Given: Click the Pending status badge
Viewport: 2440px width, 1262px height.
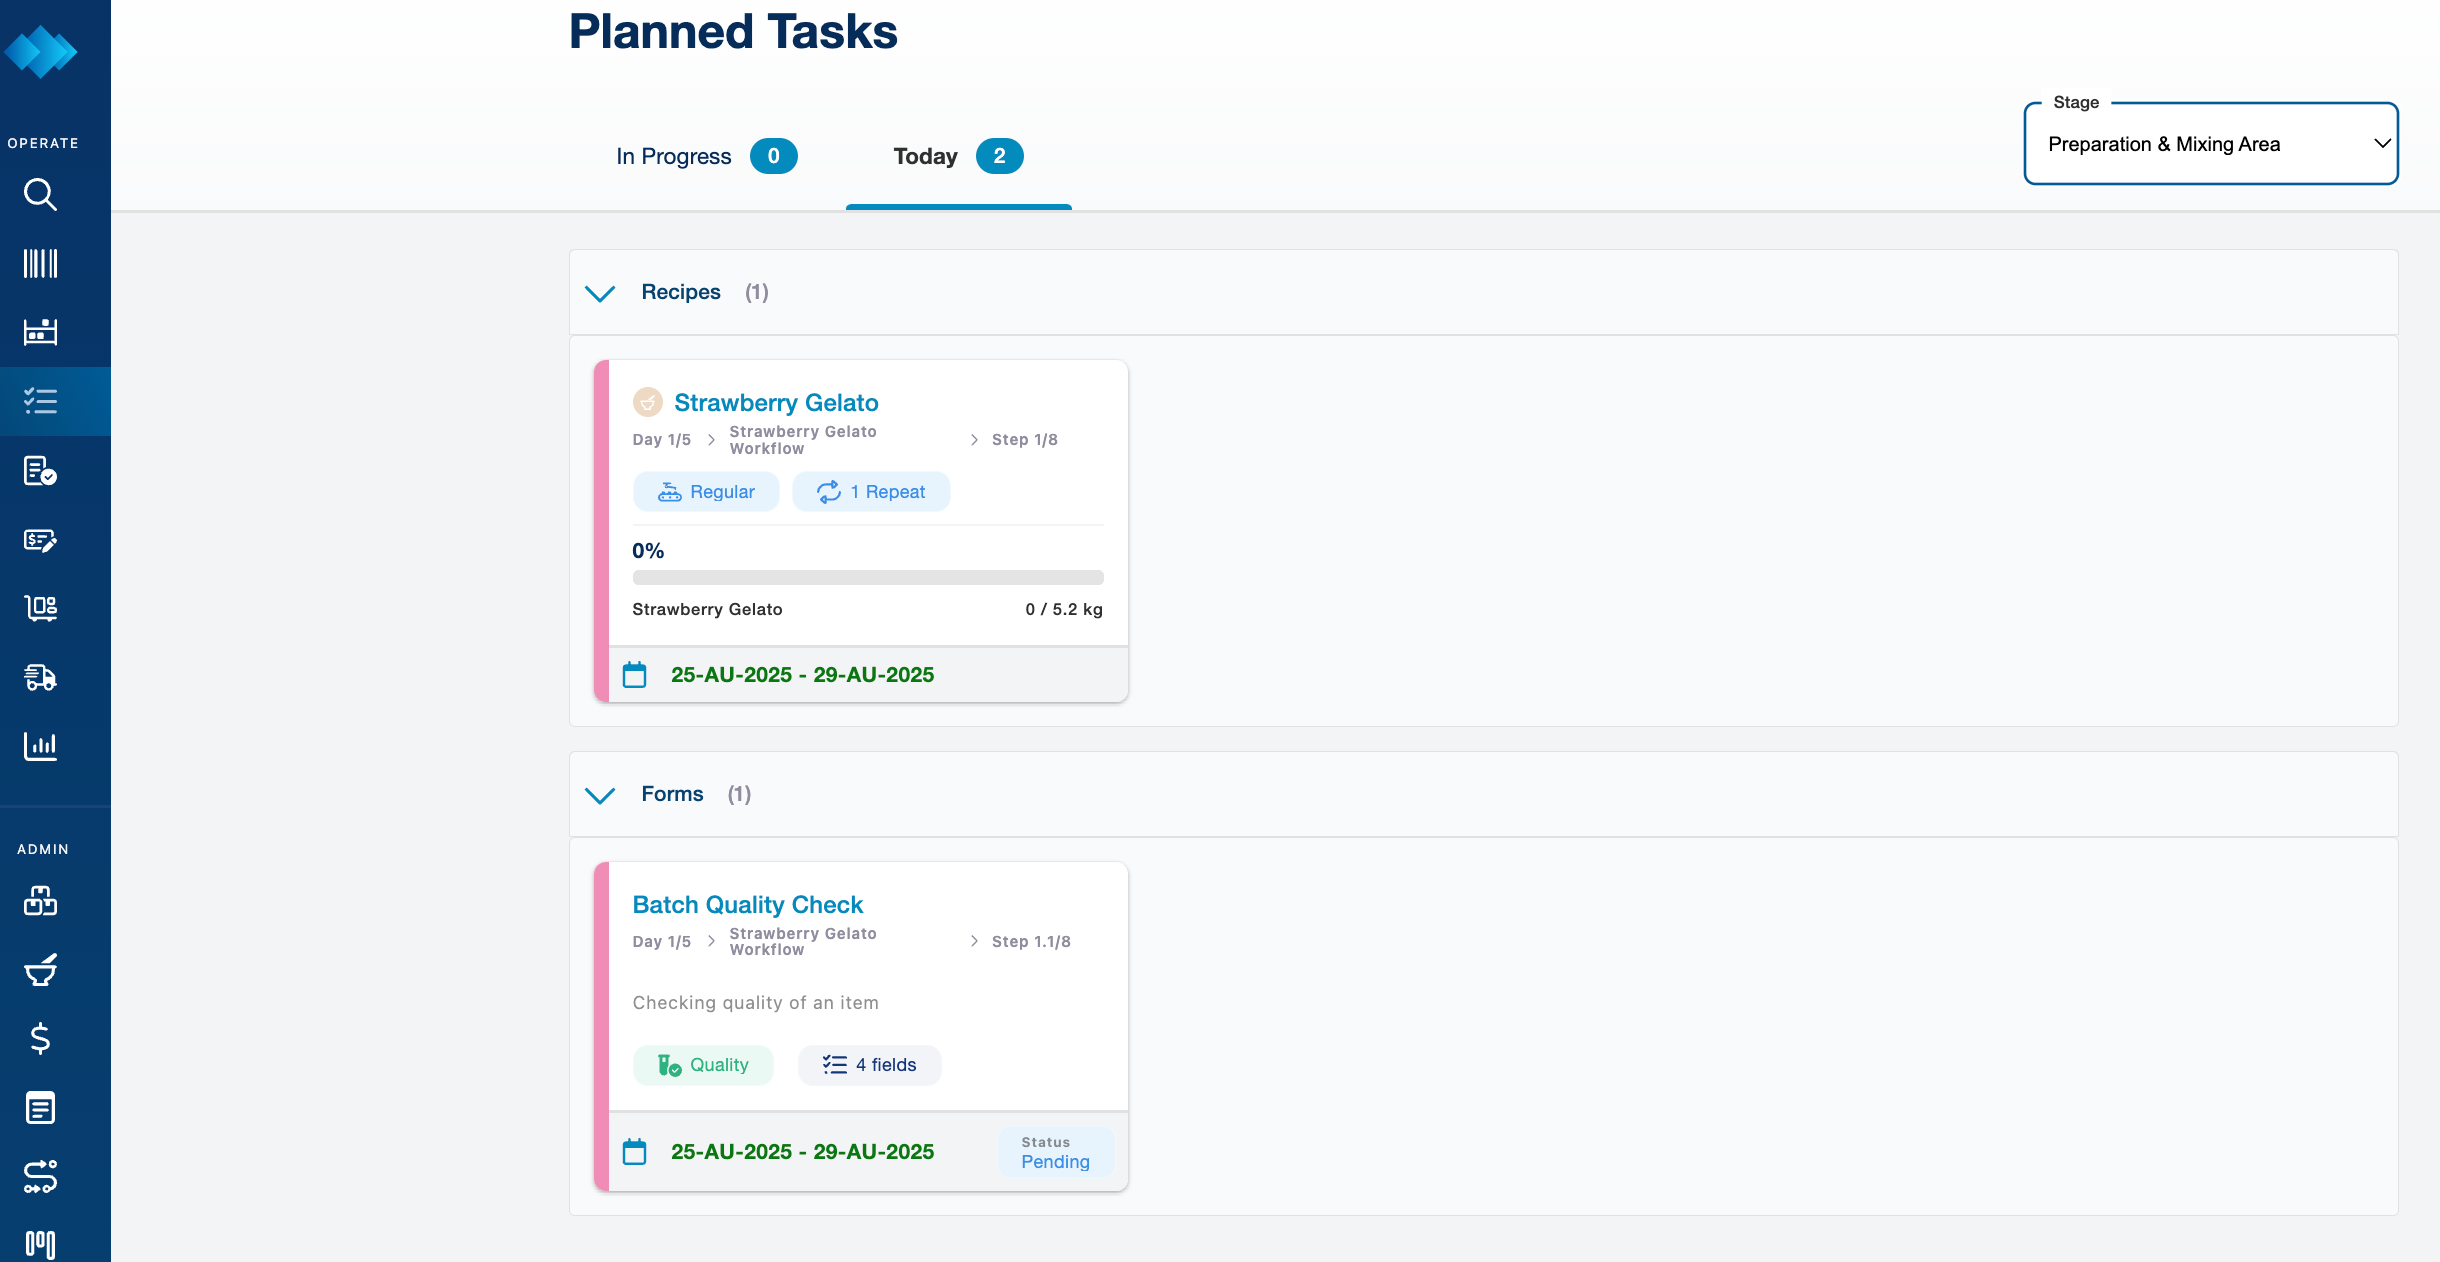Looking at the screenshot, I should pyautogui.click(x=1055, y=1153).
